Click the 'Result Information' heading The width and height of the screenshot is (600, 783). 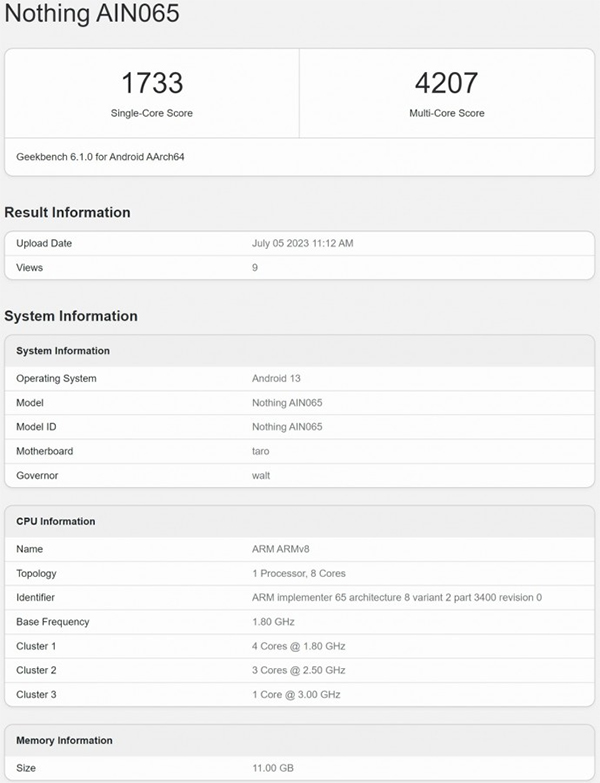[x=67, y=212]
